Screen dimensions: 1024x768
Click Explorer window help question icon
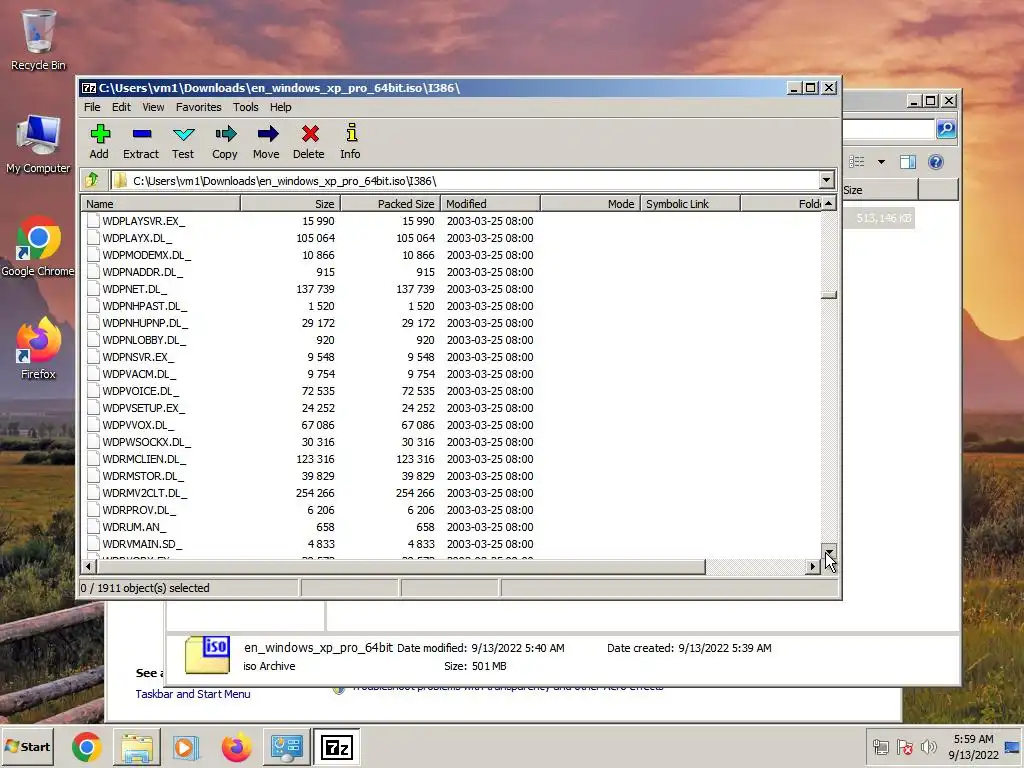(936, 162)
